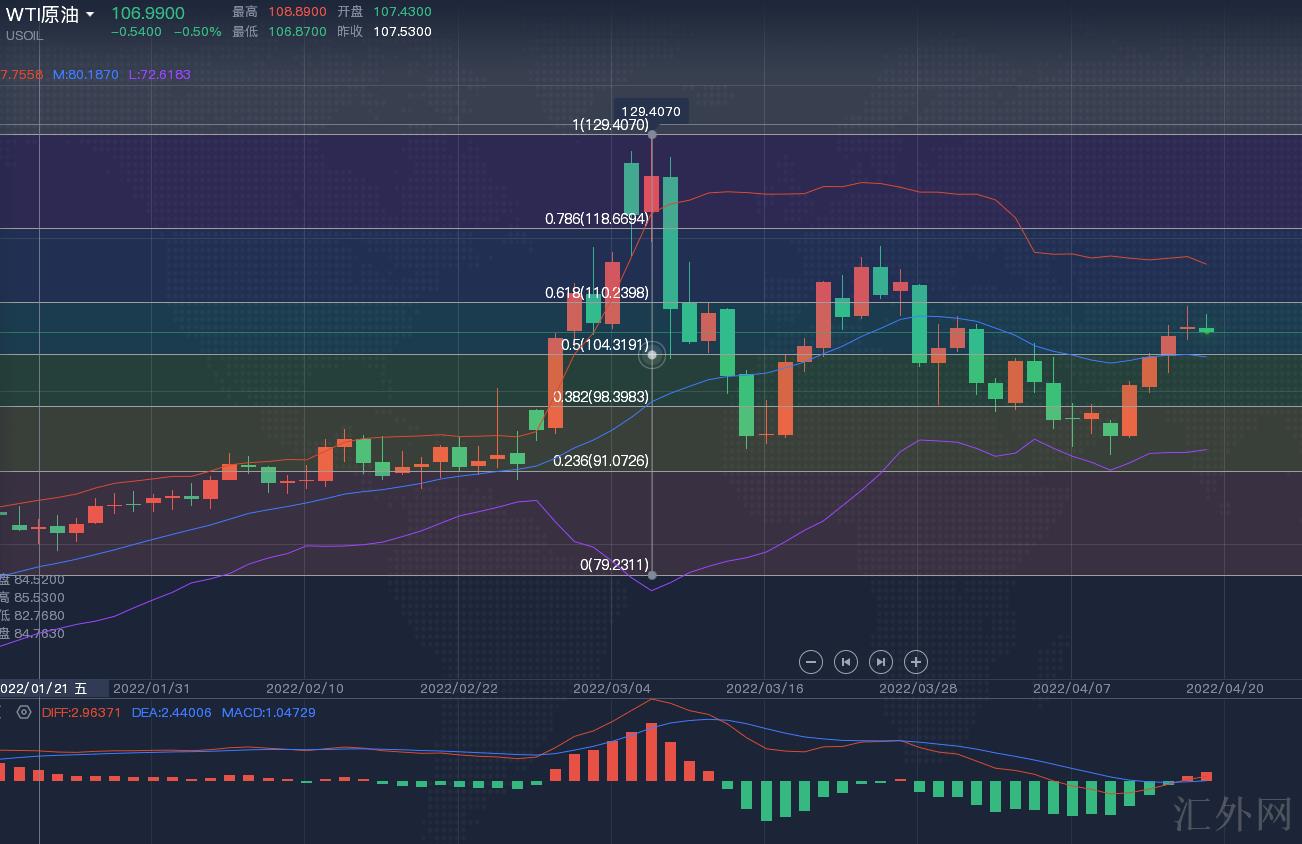
Task: Jump to the latest candle with skip-forward button
Action: (881, 661)
